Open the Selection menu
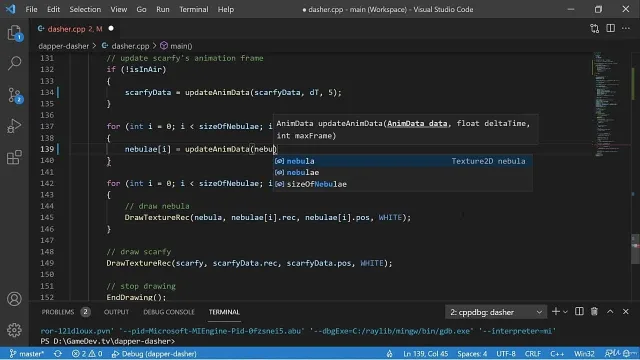The image size is (640, 360). [x=85, y=9]
